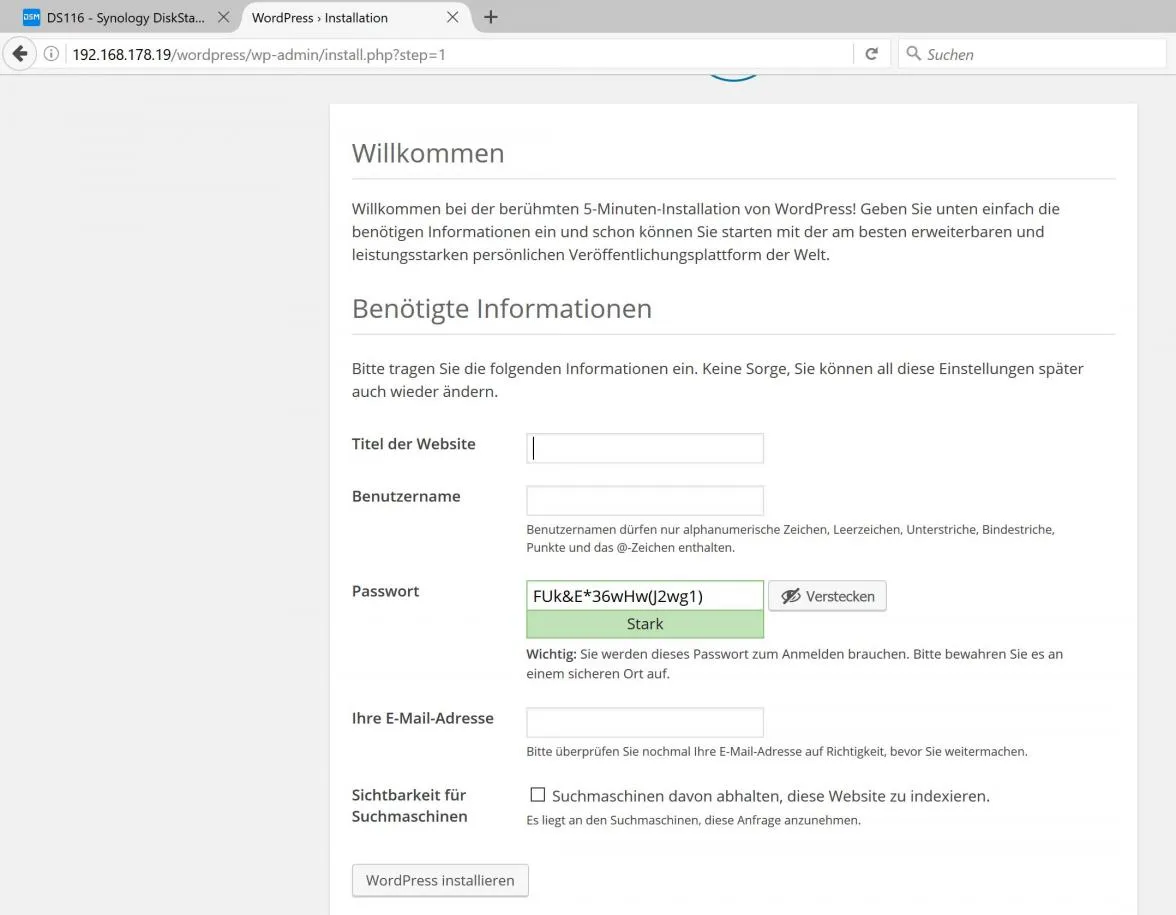Hide password with Verstecken button

827,596
